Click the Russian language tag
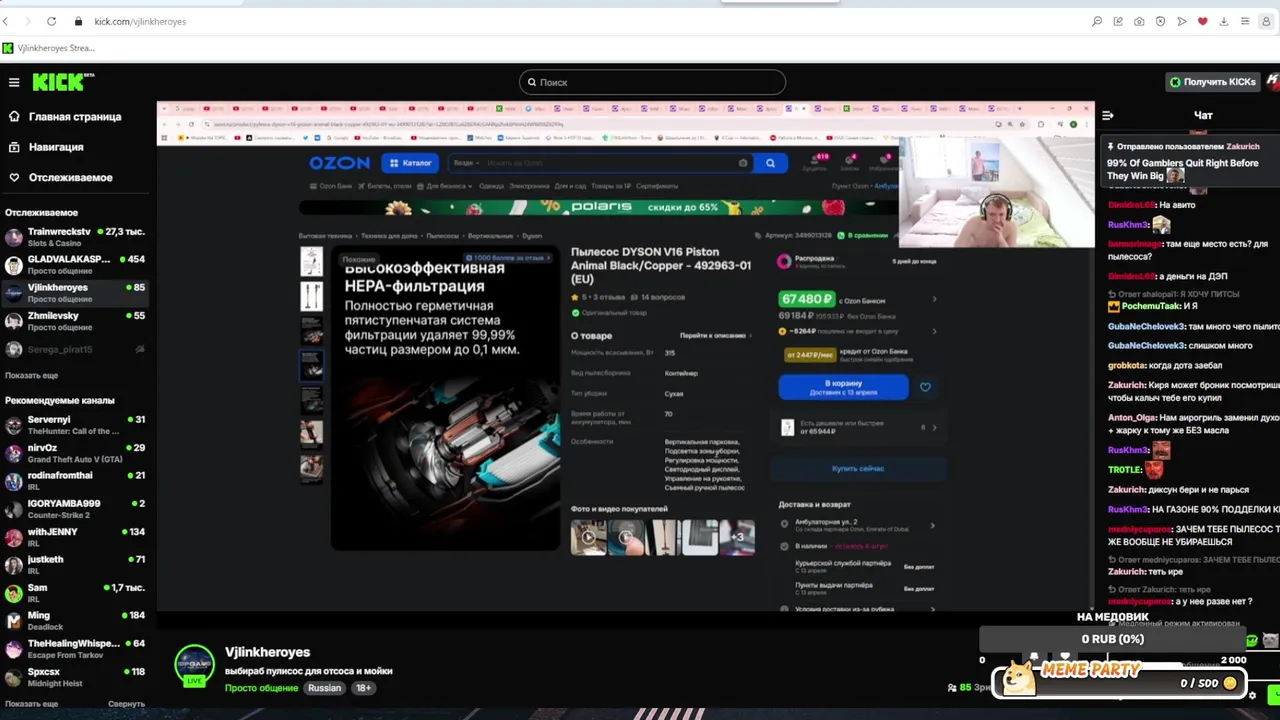Screen dimensions: 1280x720 [324, 688]
